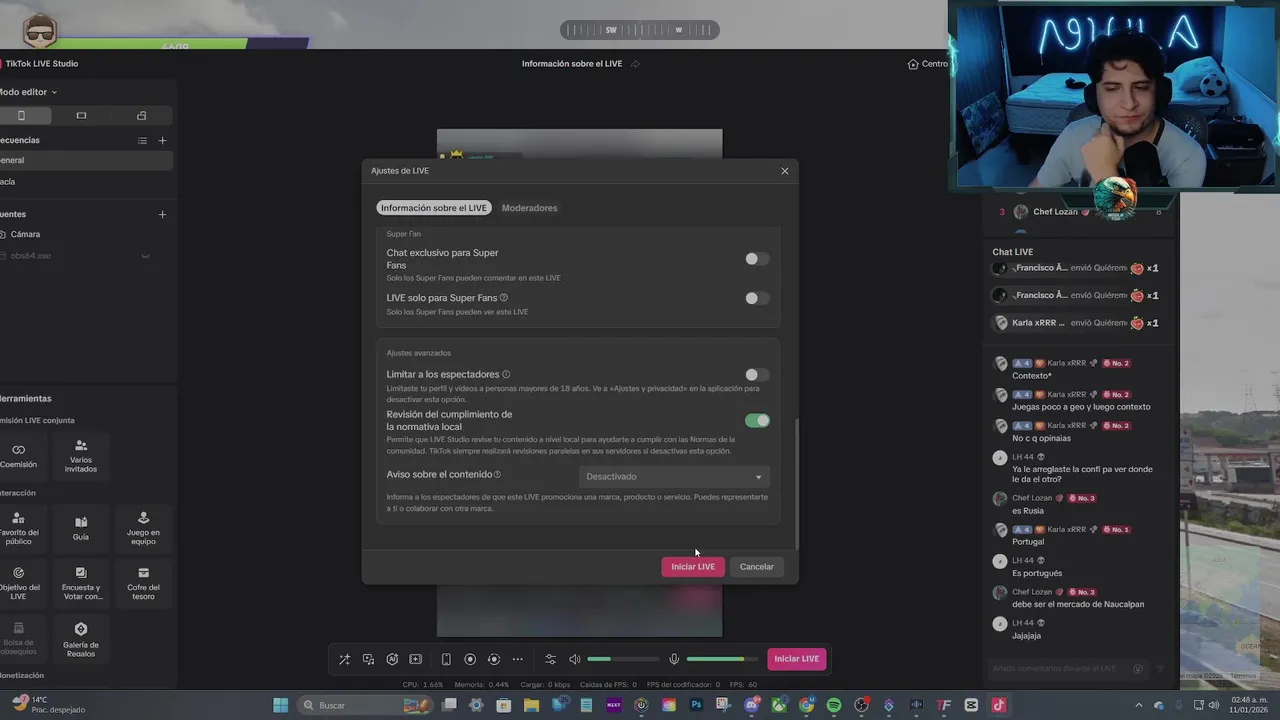Toggle LIVE solo para Super Fans switch
1280x720 pixels.
point(757,298)
